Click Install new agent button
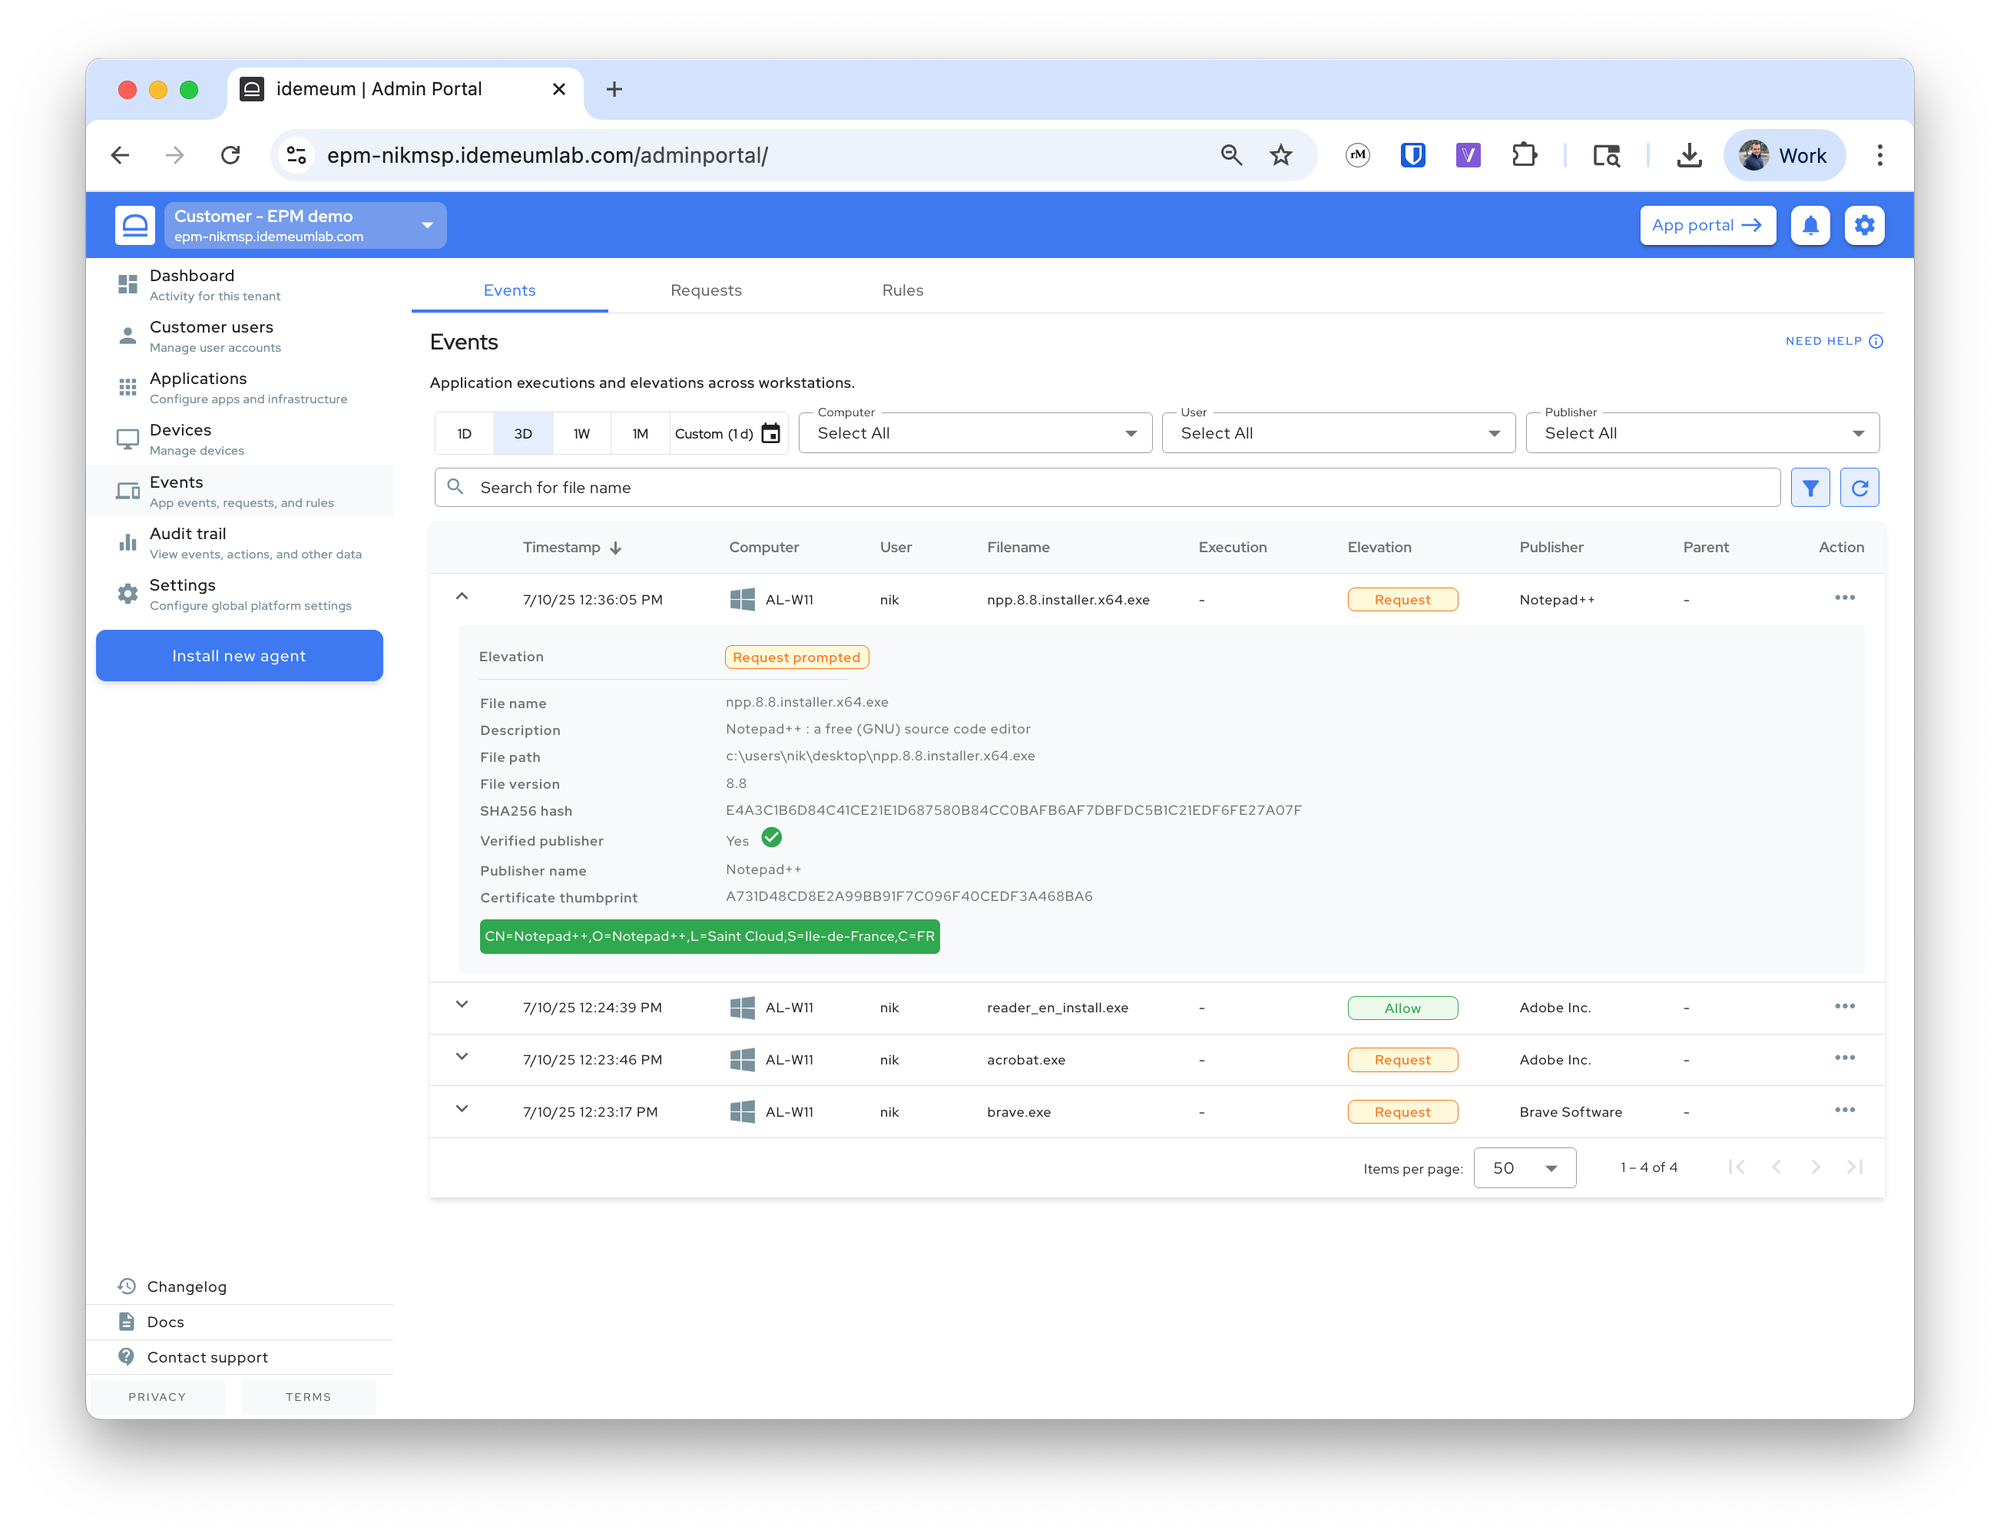The width and height of the screenshot is (2000, 1533). 239,656
